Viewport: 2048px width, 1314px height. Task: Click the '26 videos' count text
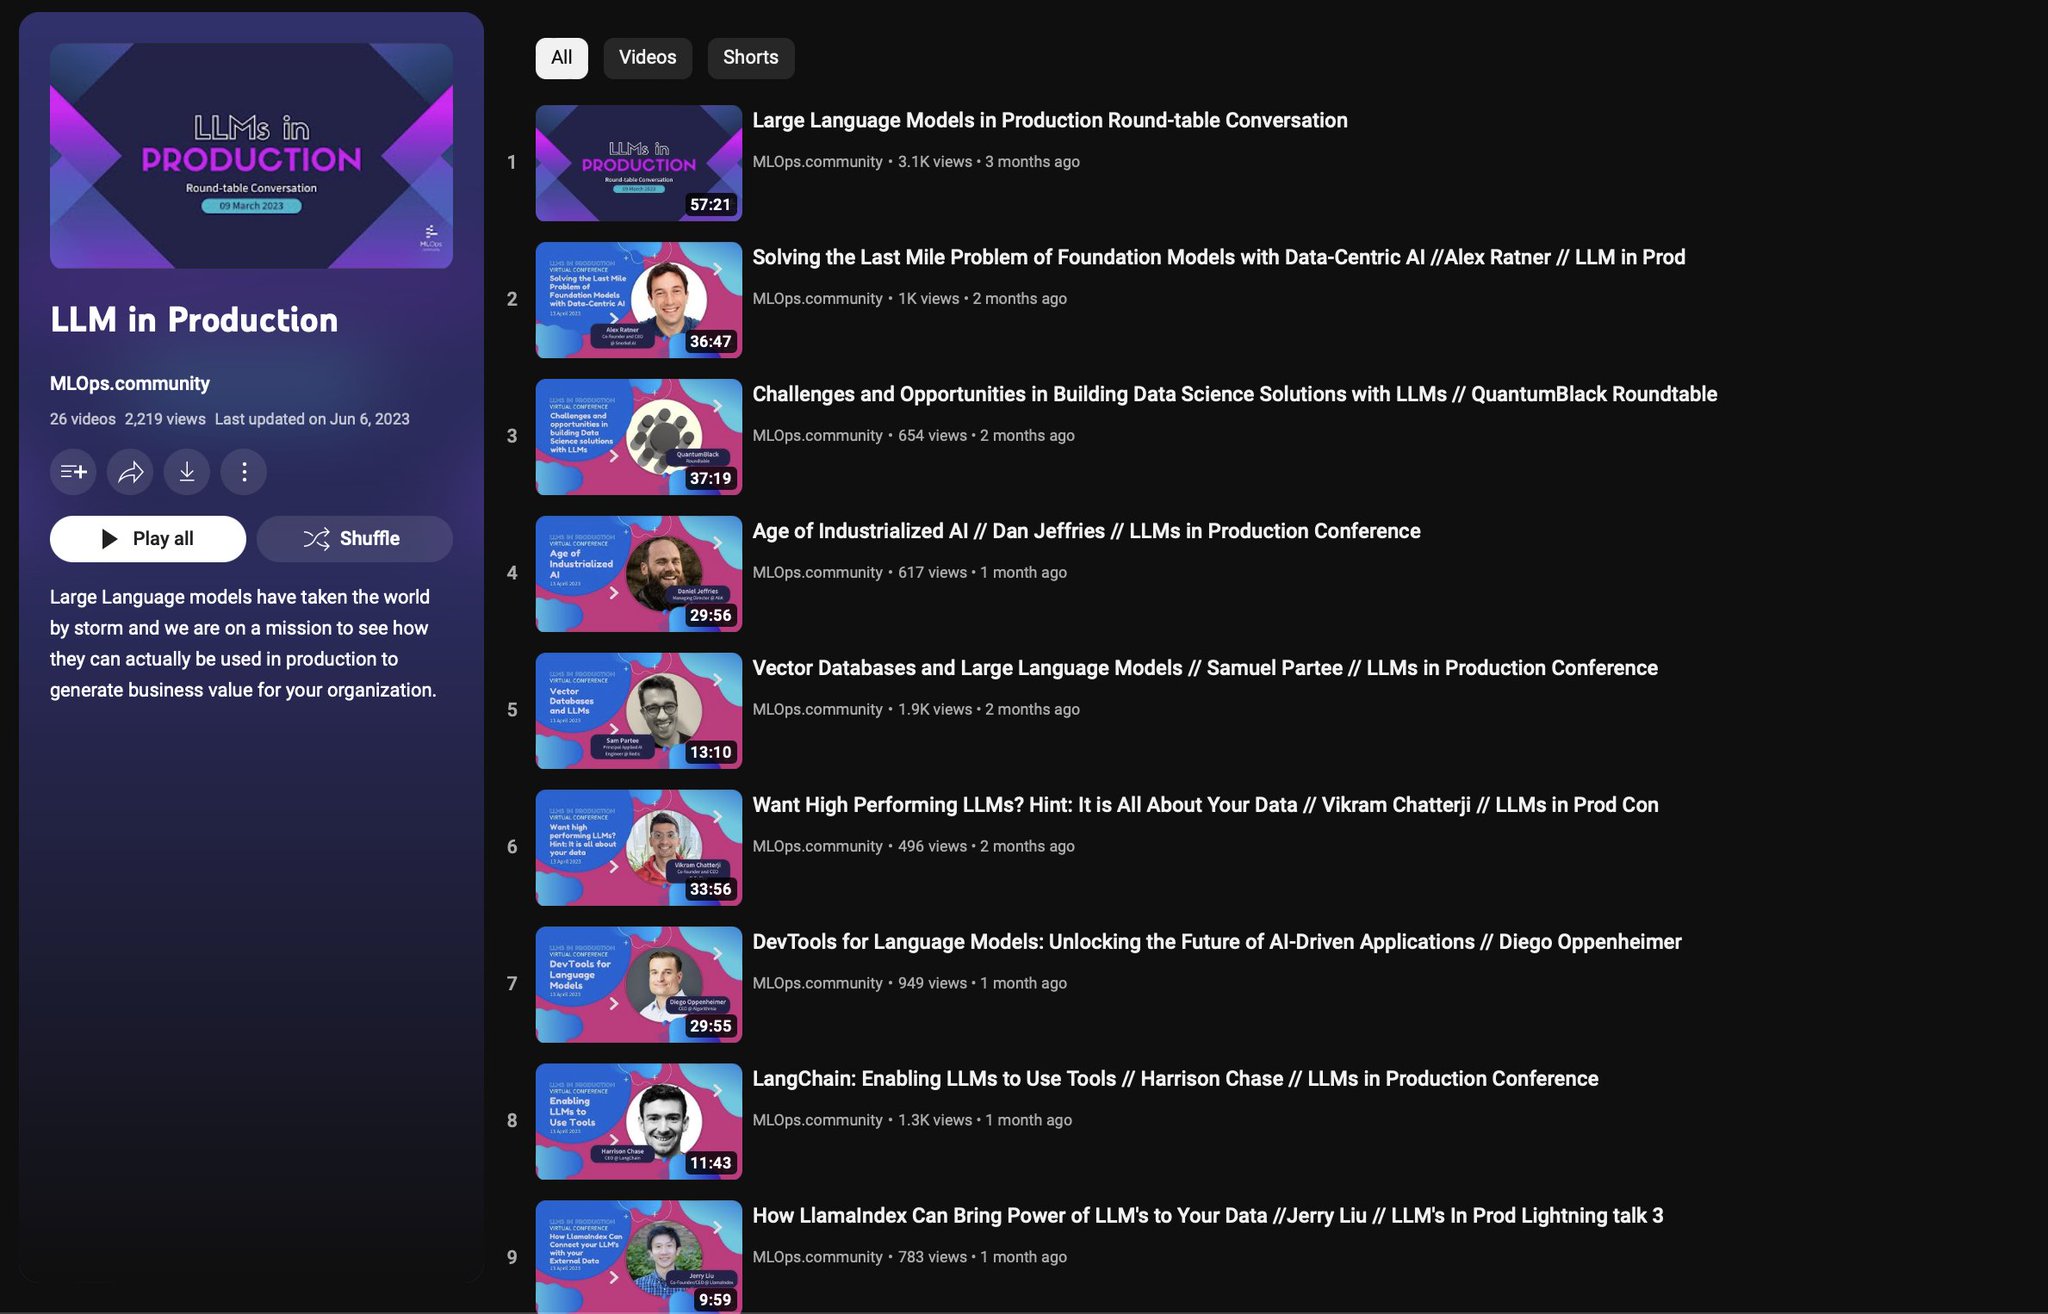click(x=83, y=420)
